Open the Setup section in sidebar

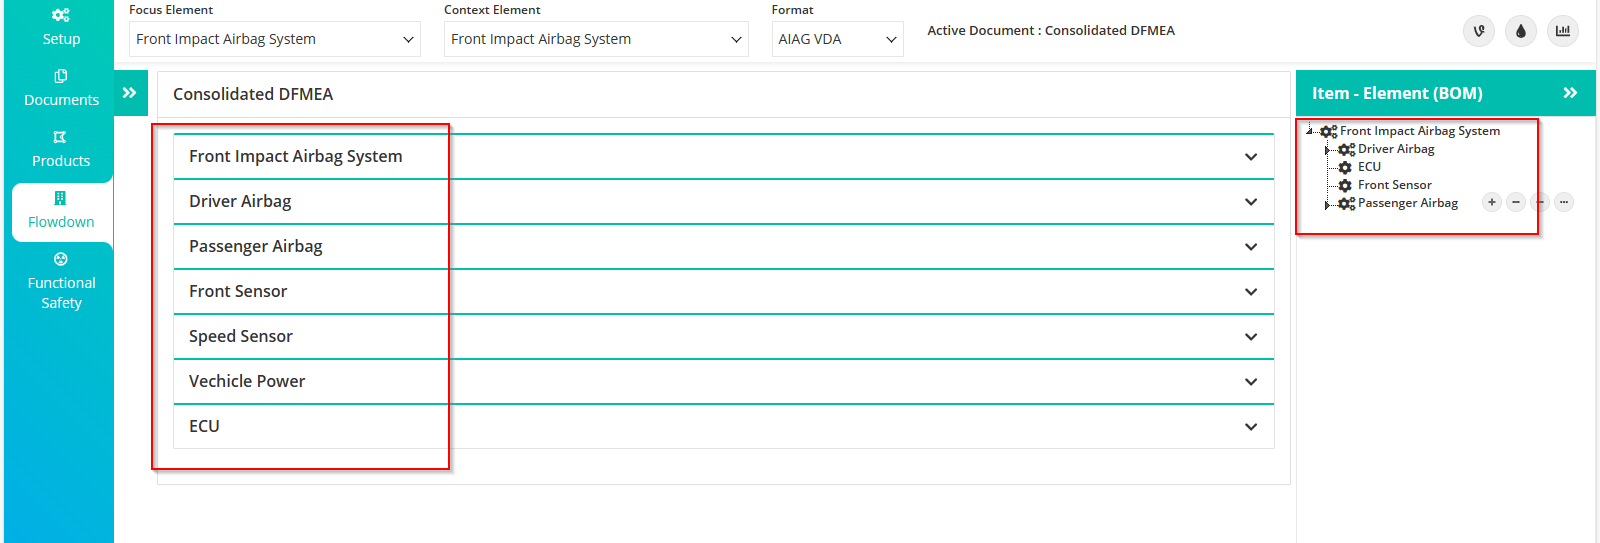(x=61, y=27)
